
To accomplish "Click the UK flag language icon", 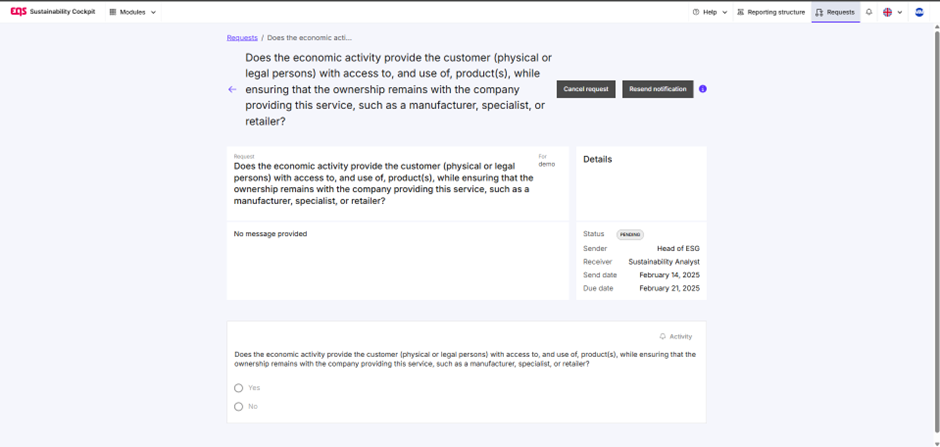I will pos(888,12).
